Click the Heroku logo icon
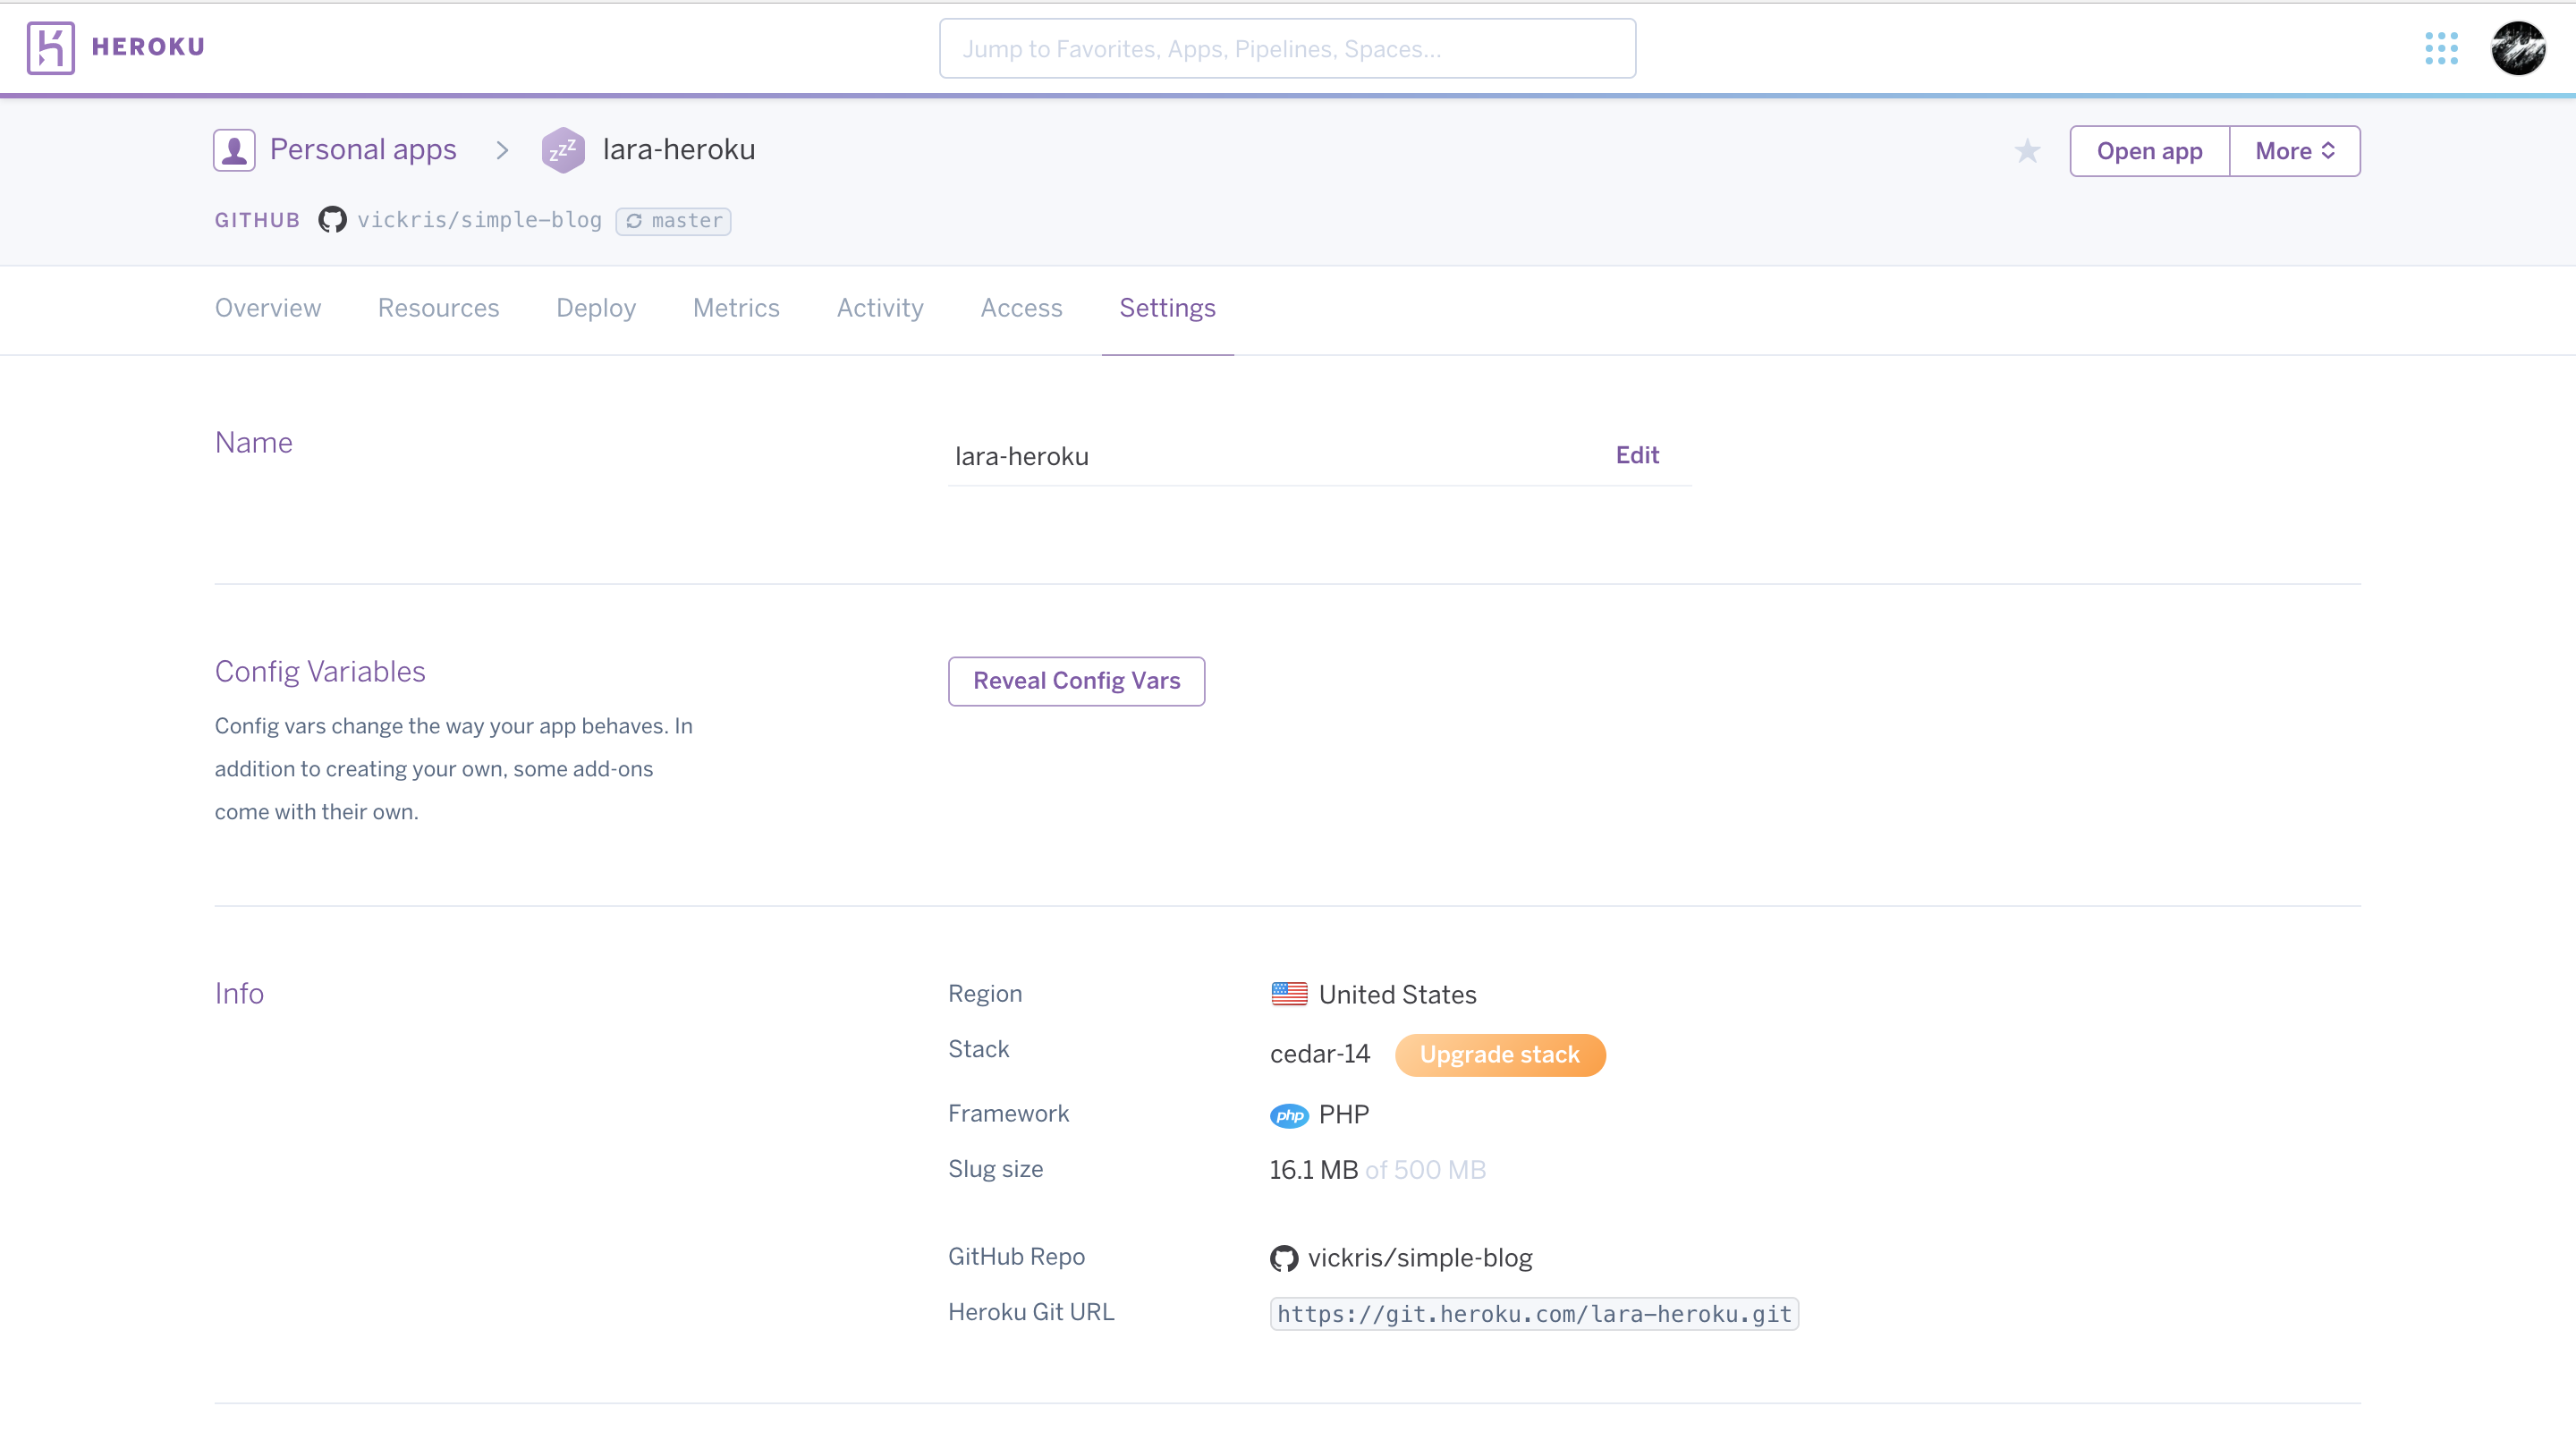2576x1440 pixels. point(50,47)
